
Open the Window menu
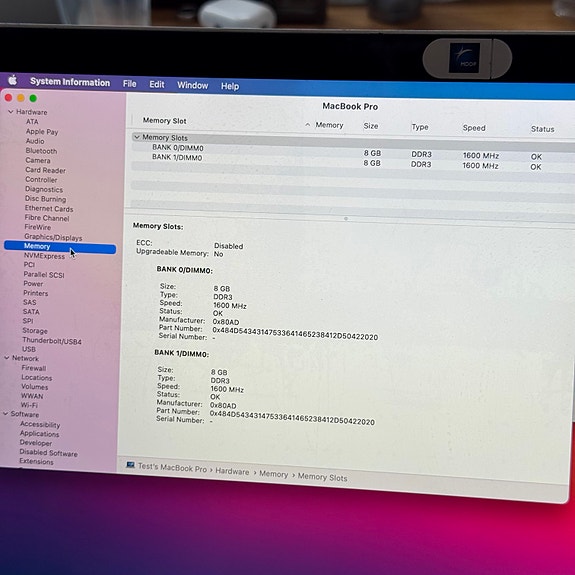tap(193, 85)
